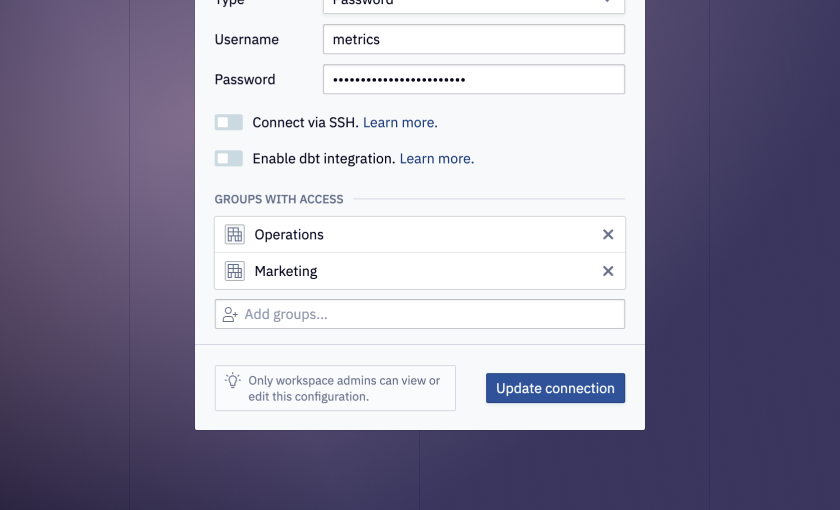The width and height of the screenshot is (840, 510).
Task: Click the Type dropdown arrow
Action: [x=608, y=2]
